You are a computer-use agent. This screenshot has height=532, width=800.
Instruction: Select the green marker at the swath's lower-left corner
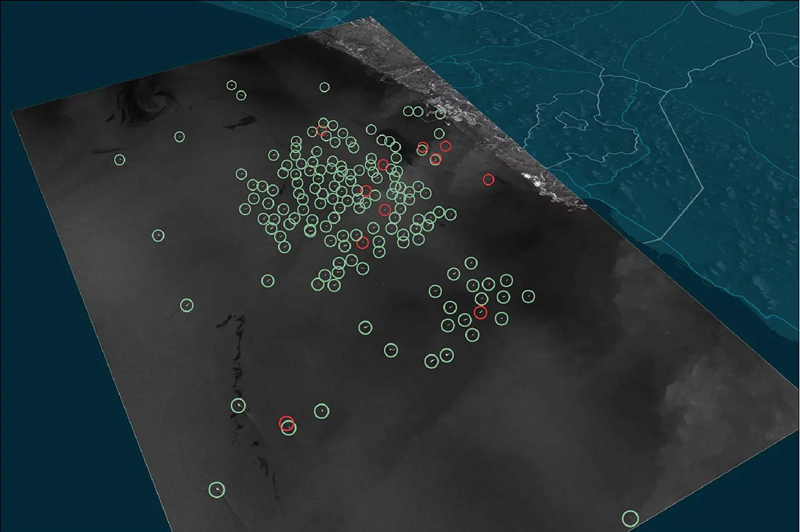click(217, 490)
